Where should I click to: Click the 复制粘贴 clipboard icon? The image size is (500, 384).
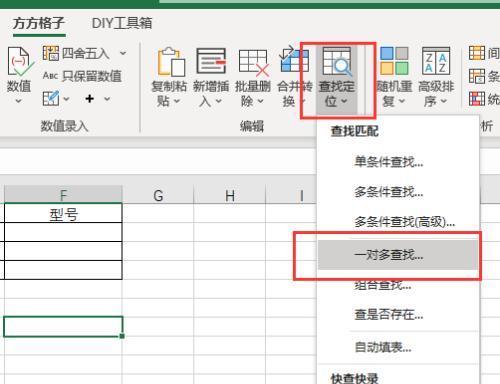click(171, 62)
